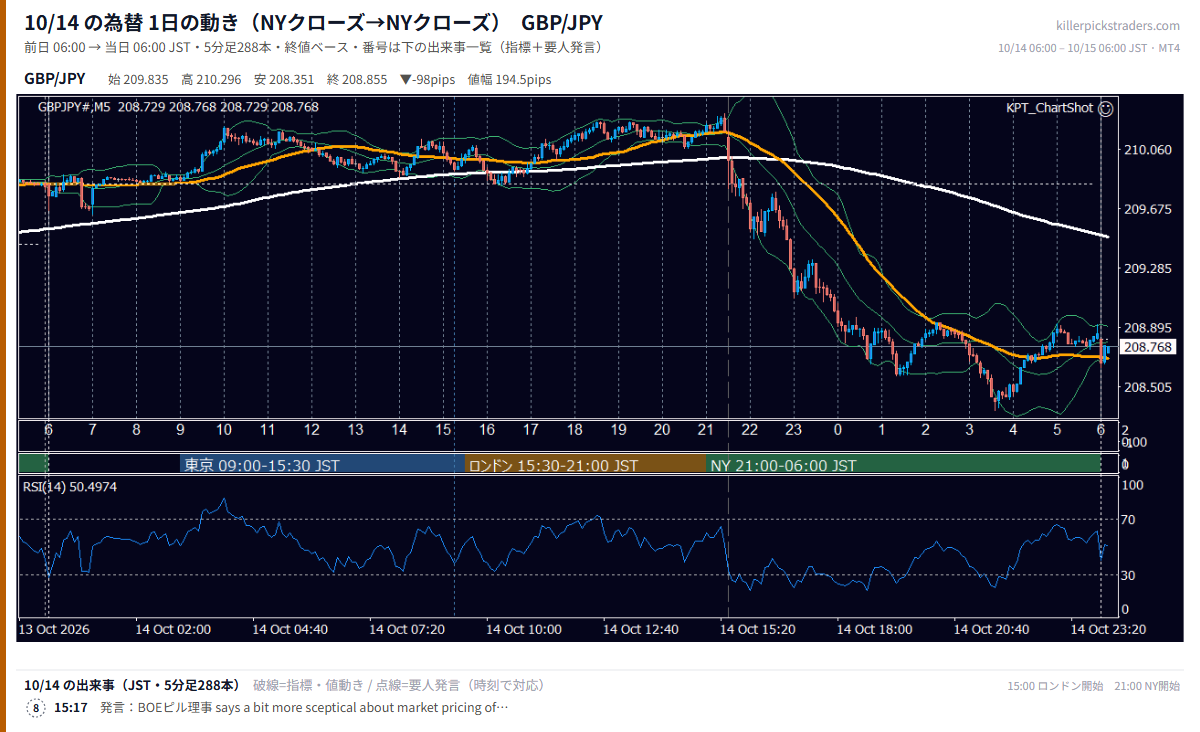Click the ▼-98pips change value
Screen dimensions: 1200x732
[428, 80]
